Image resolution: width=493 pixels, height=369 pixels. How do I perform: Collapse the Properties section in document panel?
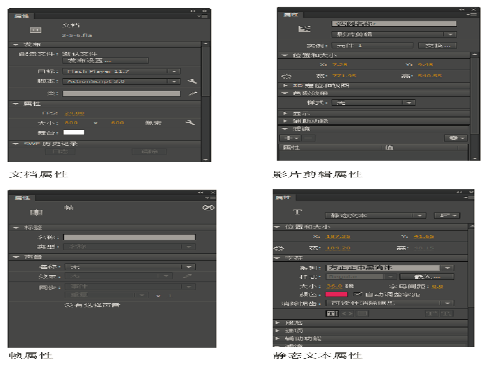(x=16, y=104)
